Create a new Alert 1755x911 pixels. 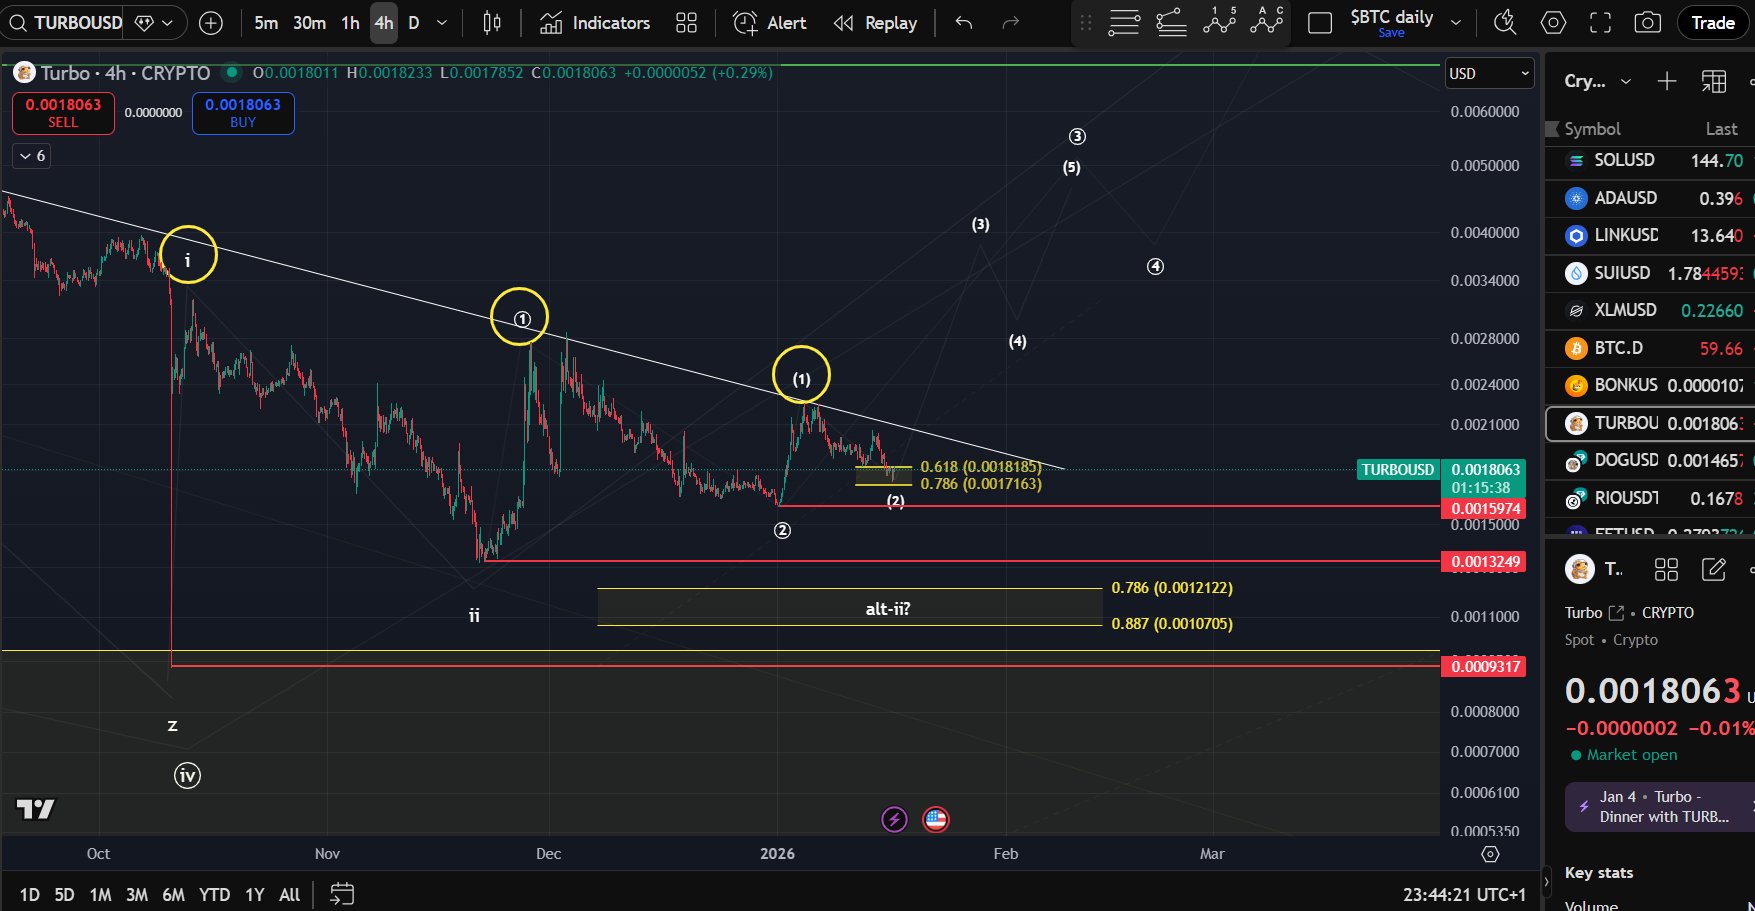(x=770, y=22)
